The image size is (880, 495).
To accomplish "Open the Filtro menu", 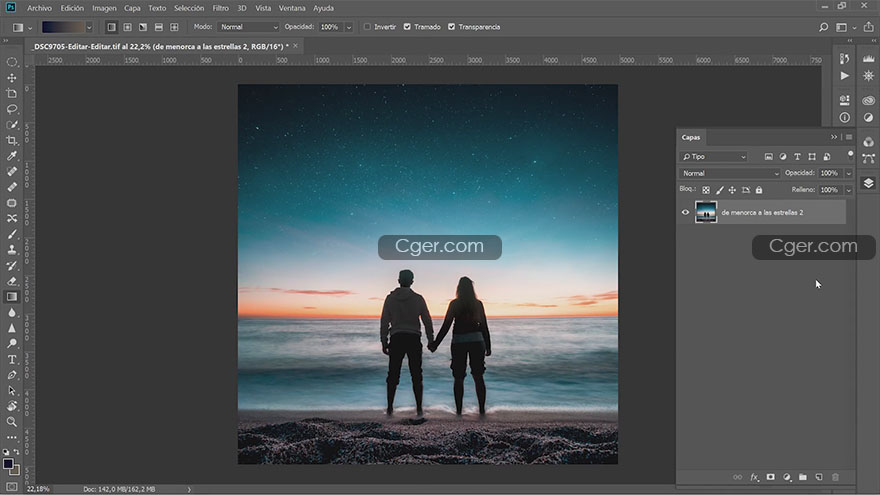I will pyautogui.click(x=221, y=8).
